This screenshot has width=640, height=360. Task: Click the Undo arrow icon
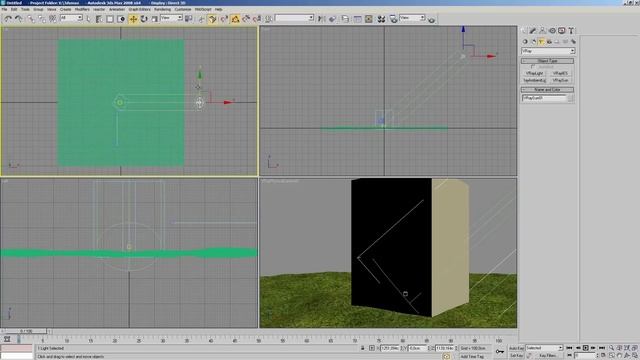click(x=8, y=19)
